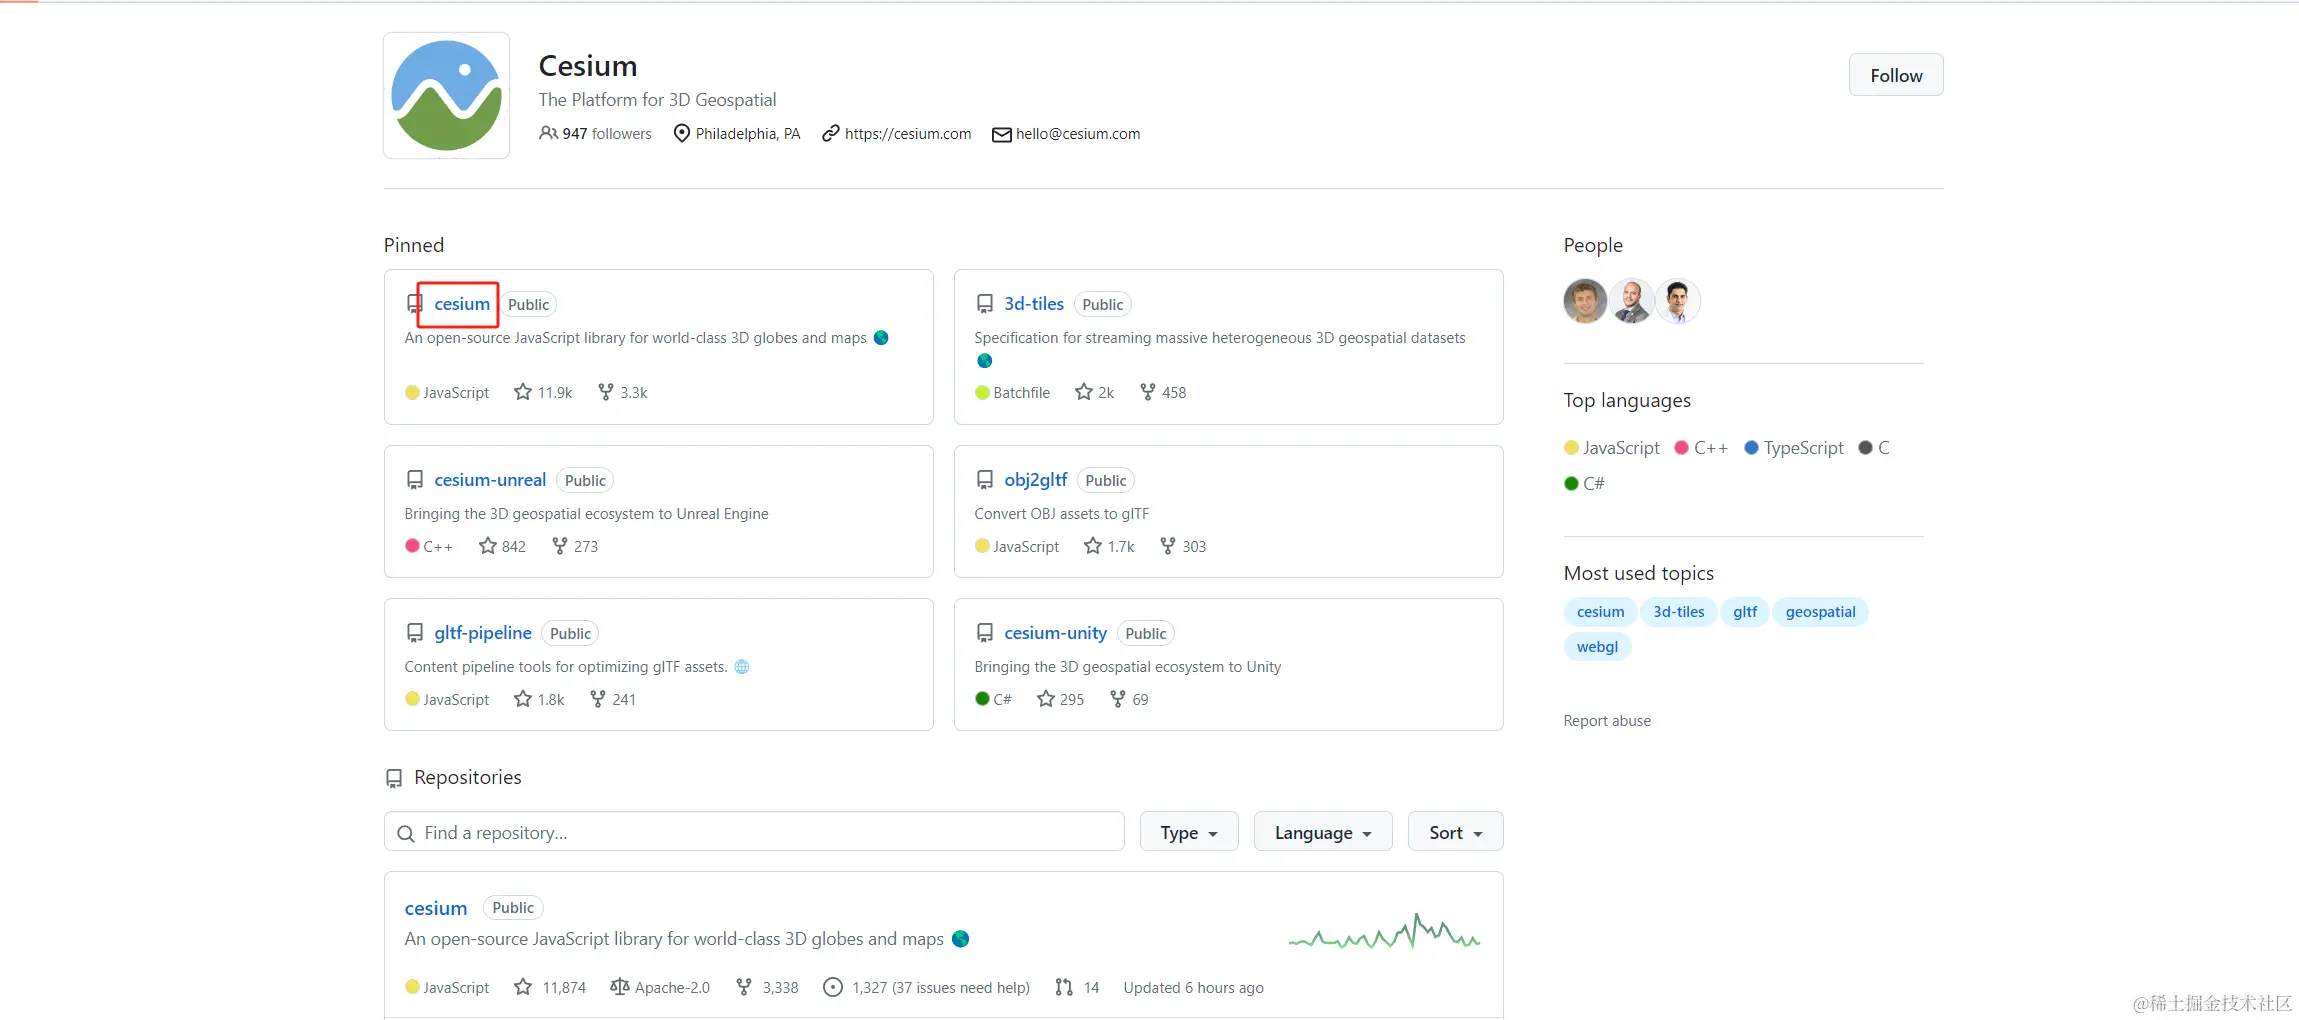Screen dimensions: 2299x1020
Task: Click the mail envelope icon
Action: click(1001, 134)
